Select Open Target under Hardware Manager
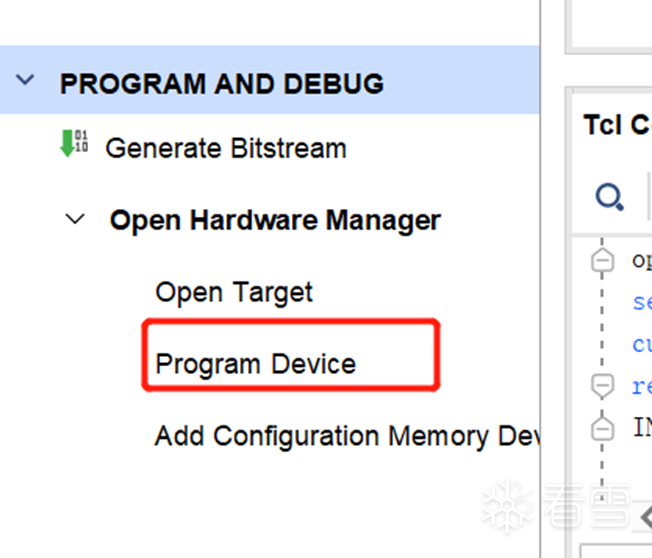652x558 pixels. click(234, 292)
